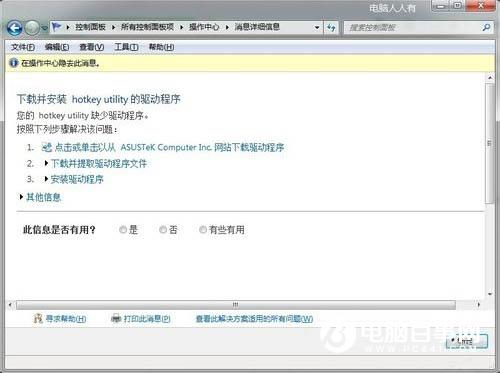Expand the 下载并提取驱动程序文件 step
This screenshot has height=373, width=500.
click(99, 163)
